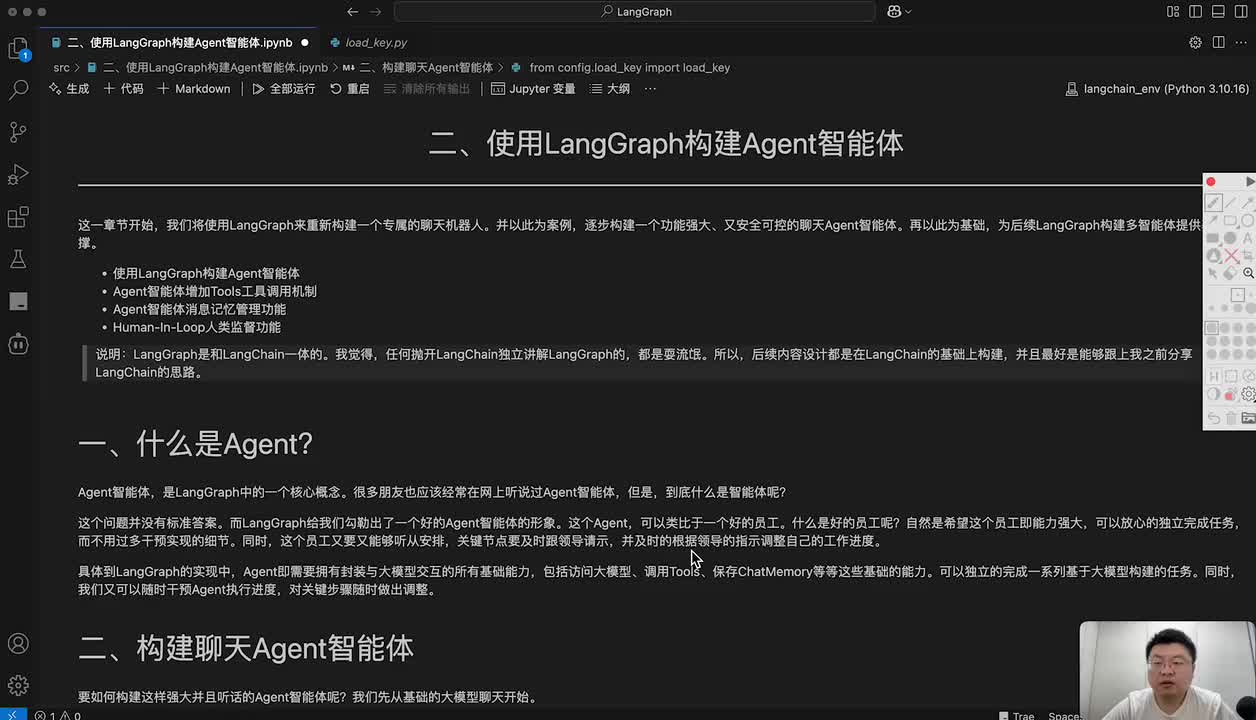Select the line tool in annotation toolbar
The height and width of the screenshot is (720, 1256).
(x=1231, y=203)
